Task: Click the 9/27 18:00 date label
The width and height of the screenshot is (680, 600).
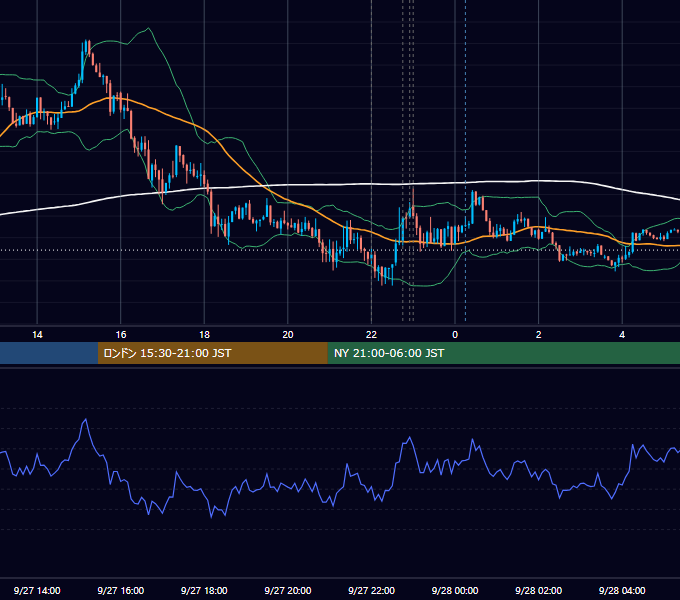Action: pyautogui.click(x=204, y=590)
